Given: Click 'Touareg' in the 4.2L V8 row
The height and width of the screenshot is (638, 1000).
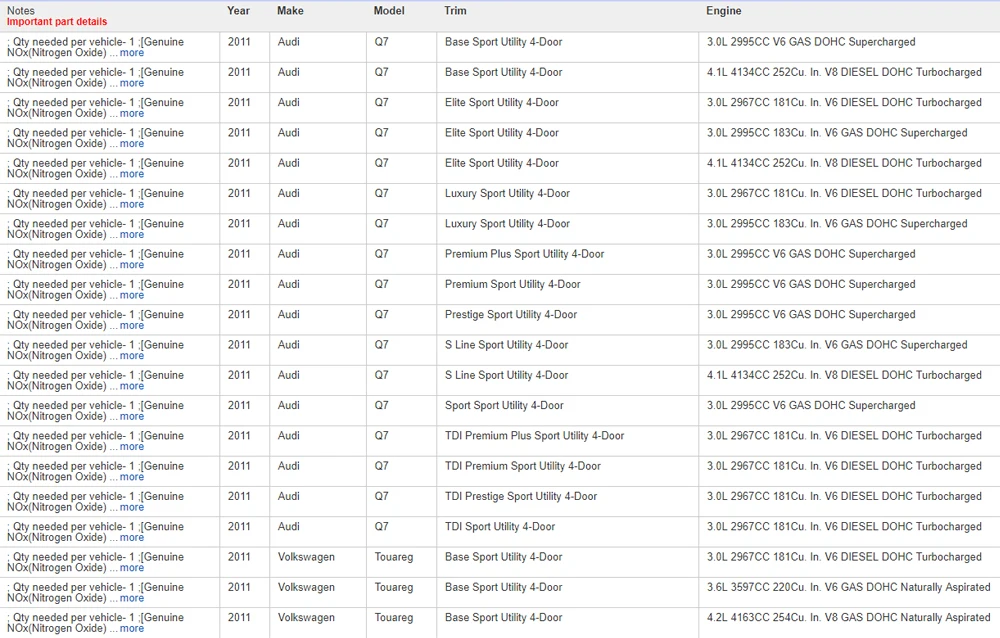Looking at the screenshot, I should point(393,618).
